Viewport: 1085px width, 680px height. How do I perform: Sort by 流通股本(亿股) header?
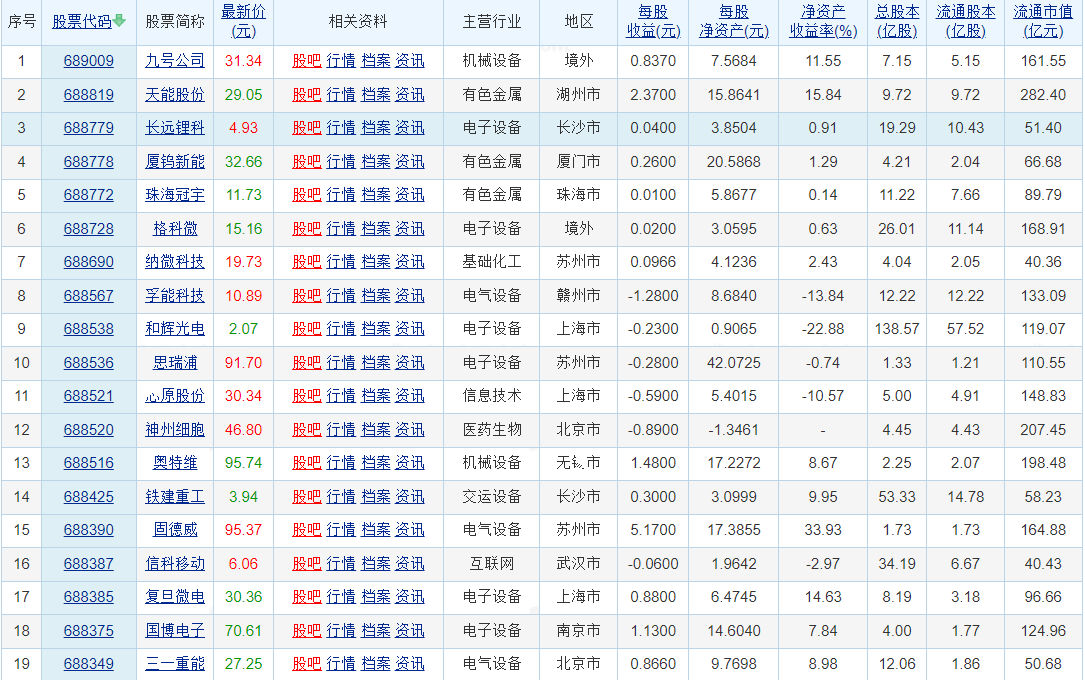pyautogui.click(x=965, y=21)
